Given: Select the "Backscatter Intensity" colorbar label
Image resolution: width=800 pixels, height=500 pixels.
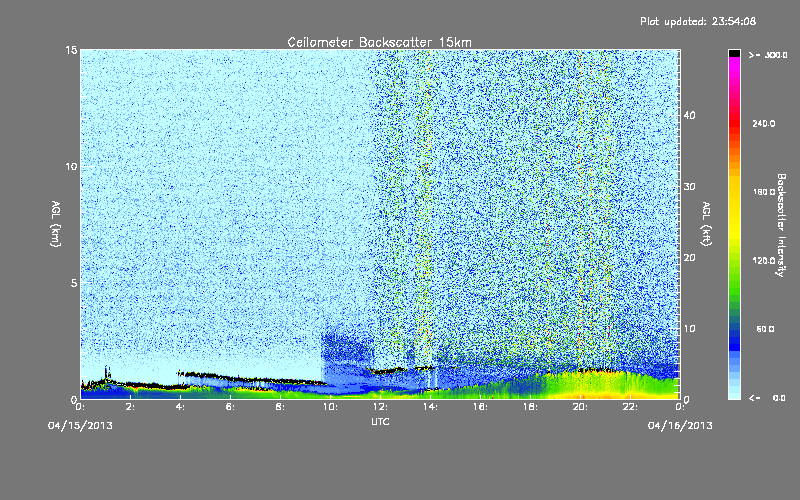Looking at the screenshot, I should [x=781, y=225].
